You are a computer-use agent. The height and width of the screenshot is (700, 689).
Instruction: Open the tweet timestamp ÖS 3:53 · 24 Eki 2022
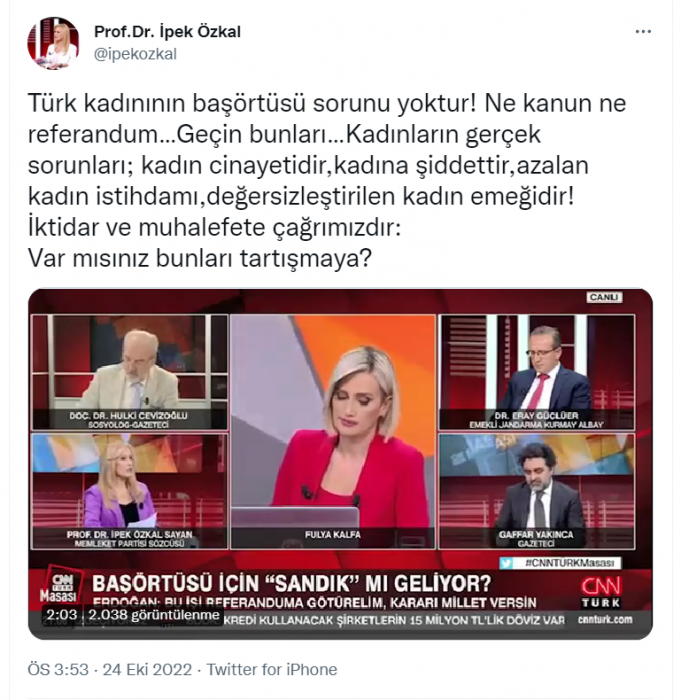coord(110,670)
